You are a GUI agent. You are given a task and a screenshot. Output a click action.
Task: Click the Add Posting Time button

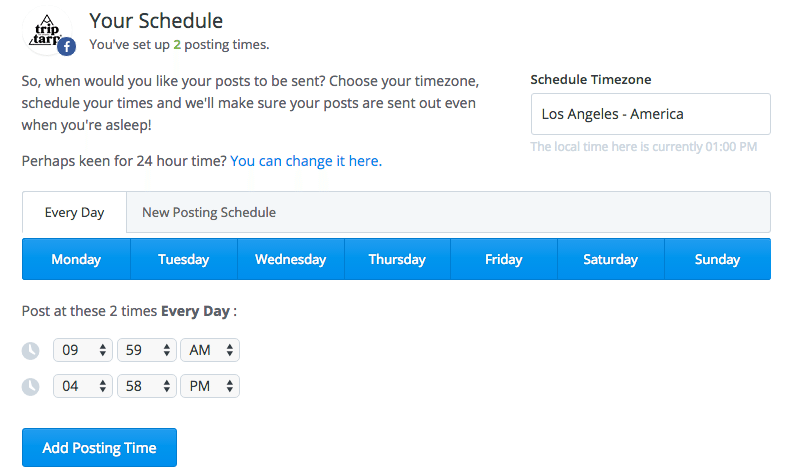99,447
